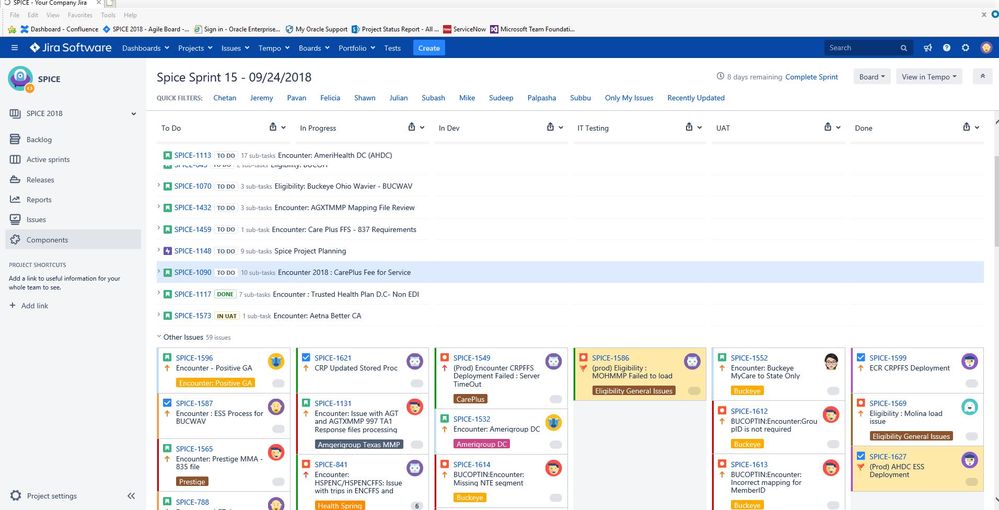Open issue SPICE-1596 link
Screen dimensions: 999x510
pyautogui.click(x=194, y=358)
